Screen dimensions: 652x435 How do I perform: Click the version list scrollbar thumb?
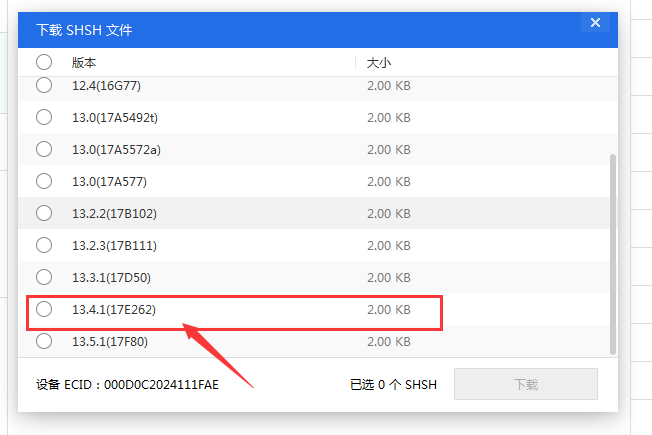click(612, 255)
